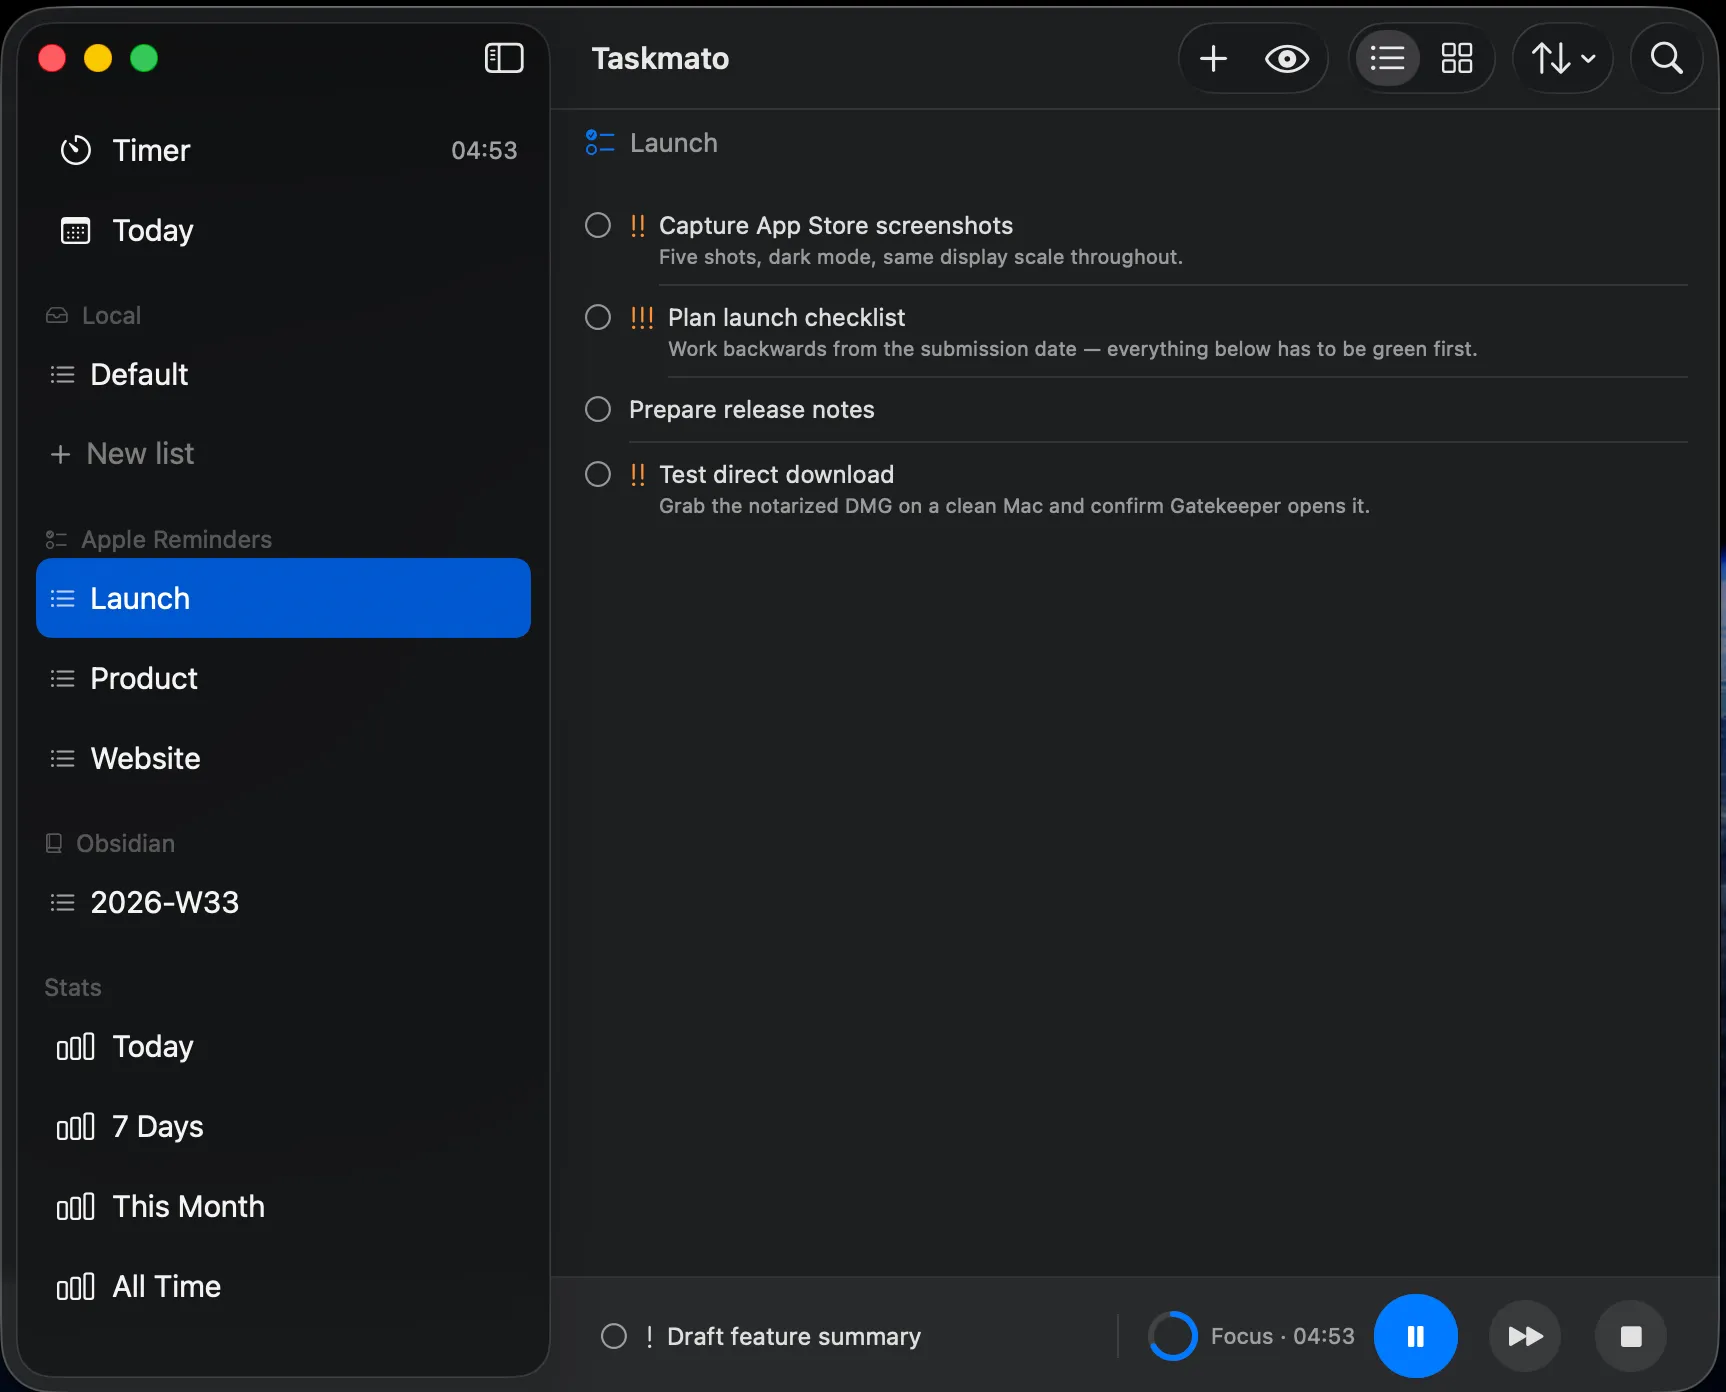Switch to grid view layout
Viewport: 1726px width, 1392px height.
(1456, 58)
